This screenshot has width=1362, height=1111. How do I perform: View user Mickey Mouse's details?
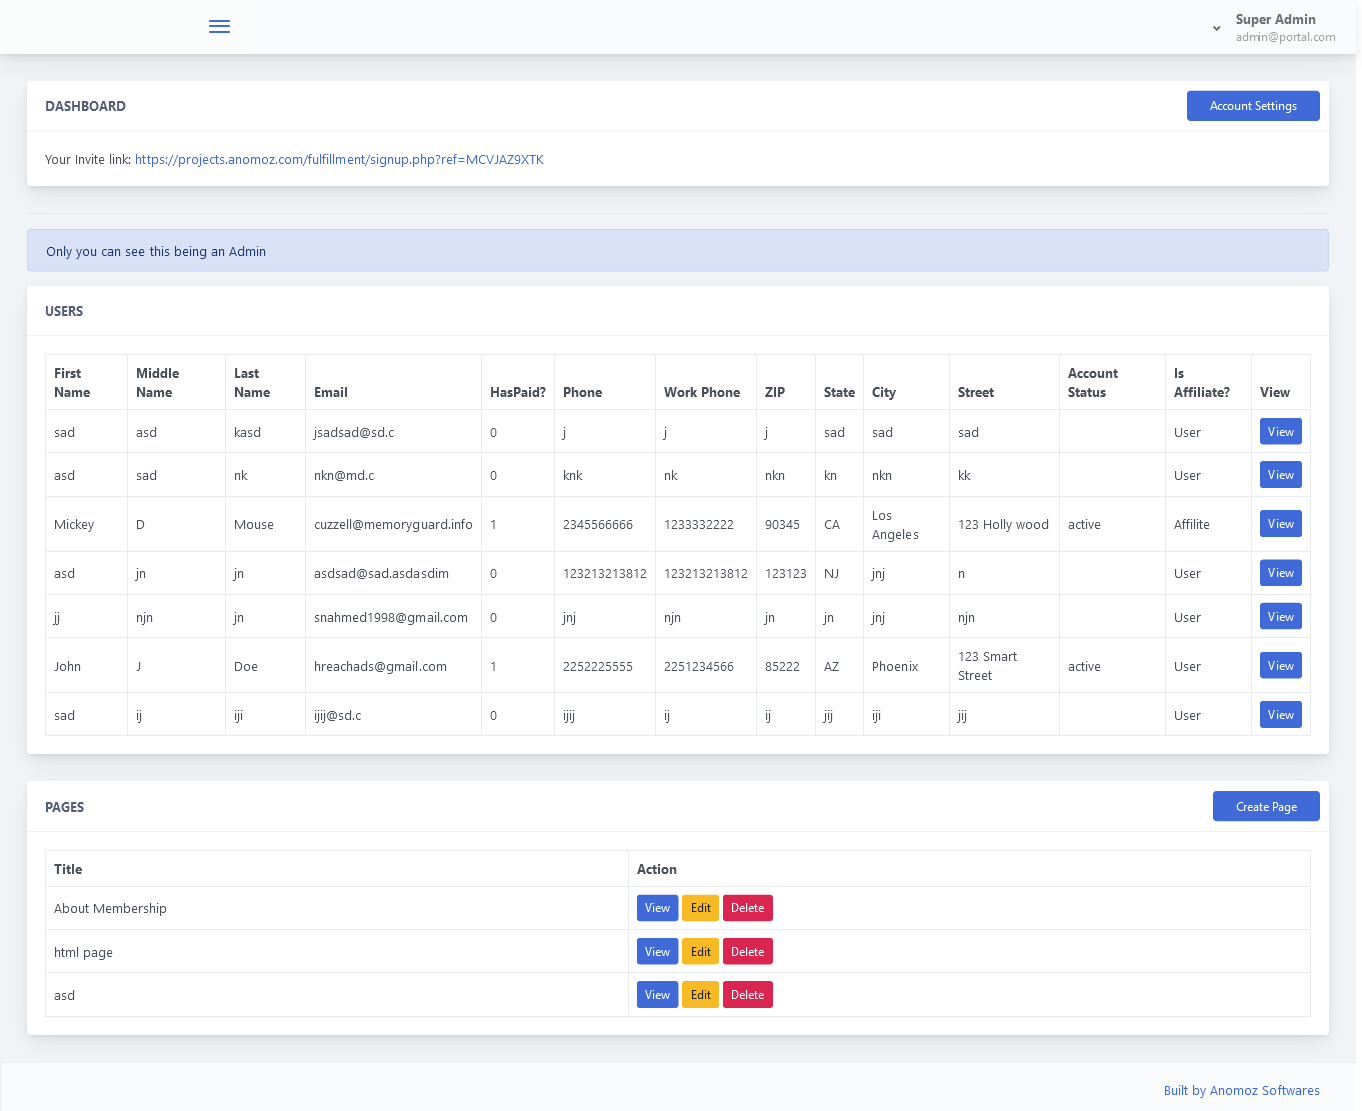click(x=1280, y=524)
